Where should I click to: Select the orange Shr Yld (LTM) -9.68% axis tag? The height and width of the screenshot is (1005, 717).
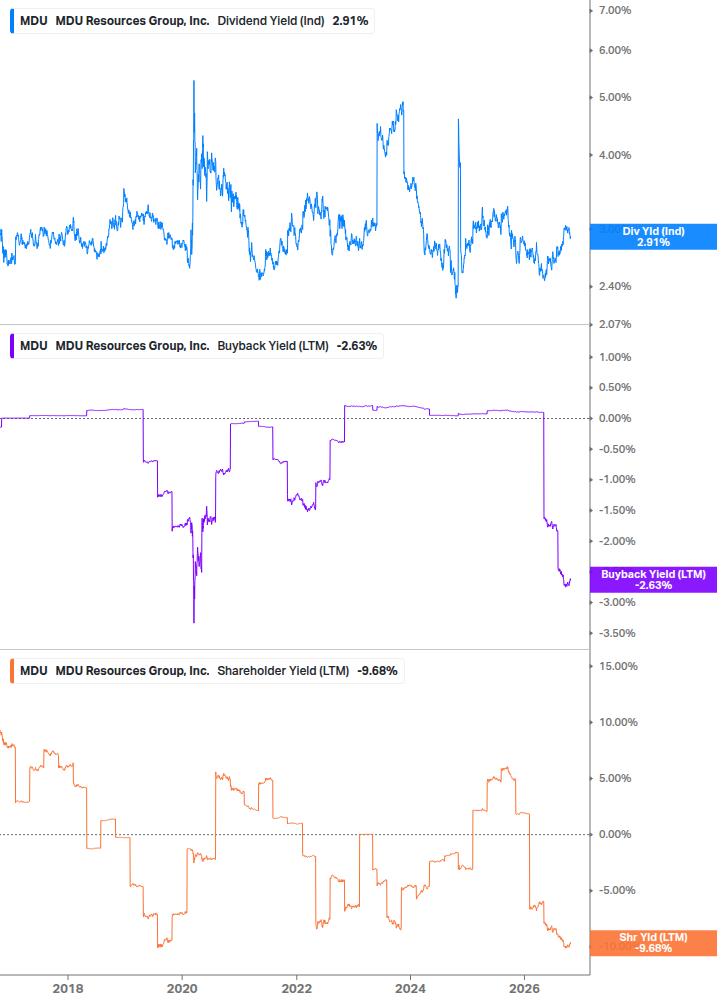pyautogui.click(x=653, y=943)
